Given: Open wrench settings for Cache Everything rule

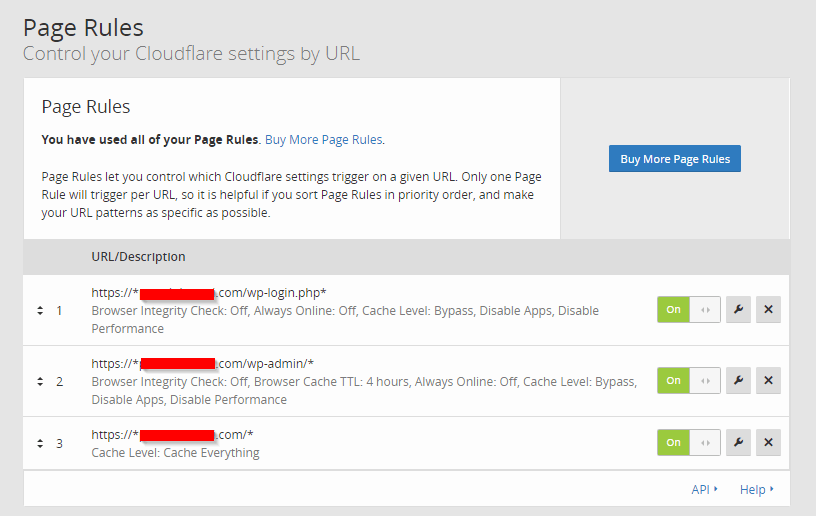Looking at the screenshot, I should tap(738, 443).
